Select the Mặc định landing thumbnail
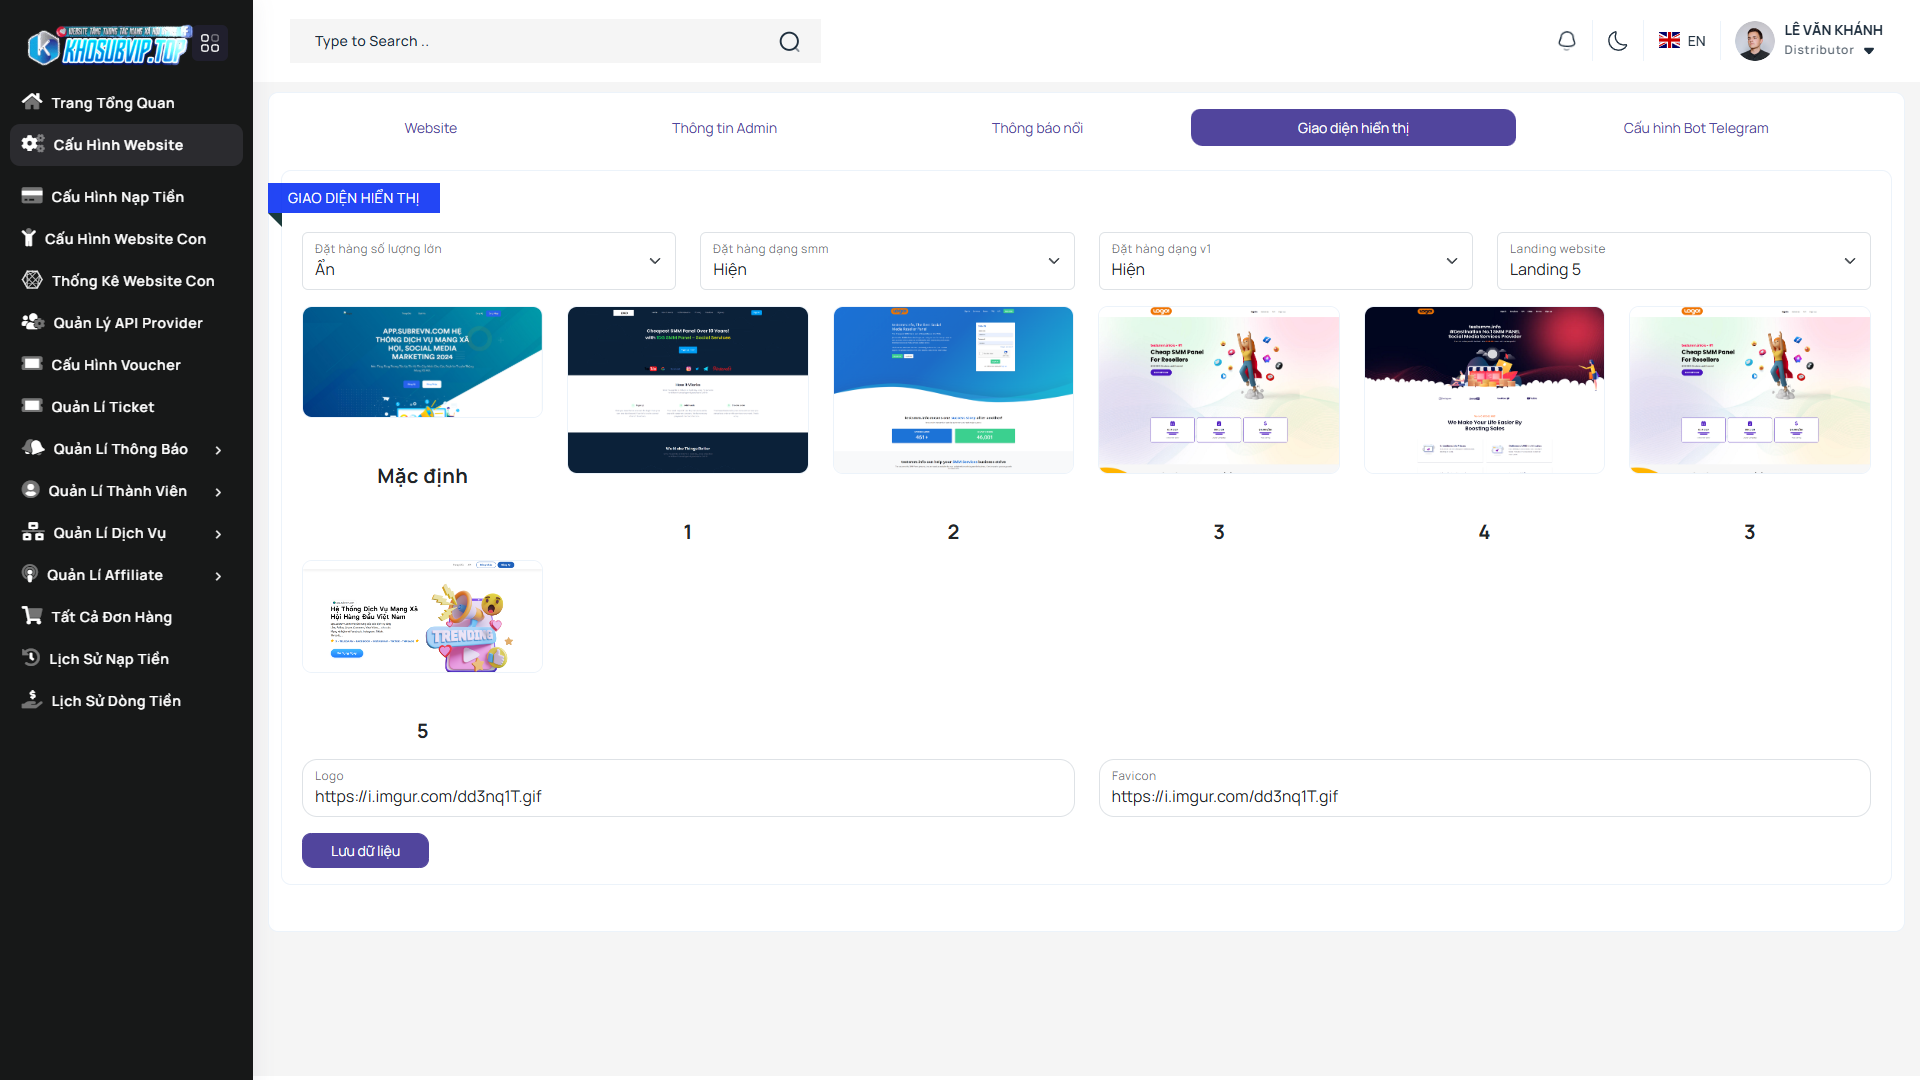Screen dimensions: 1920x1080 click(x=422, y=362)
